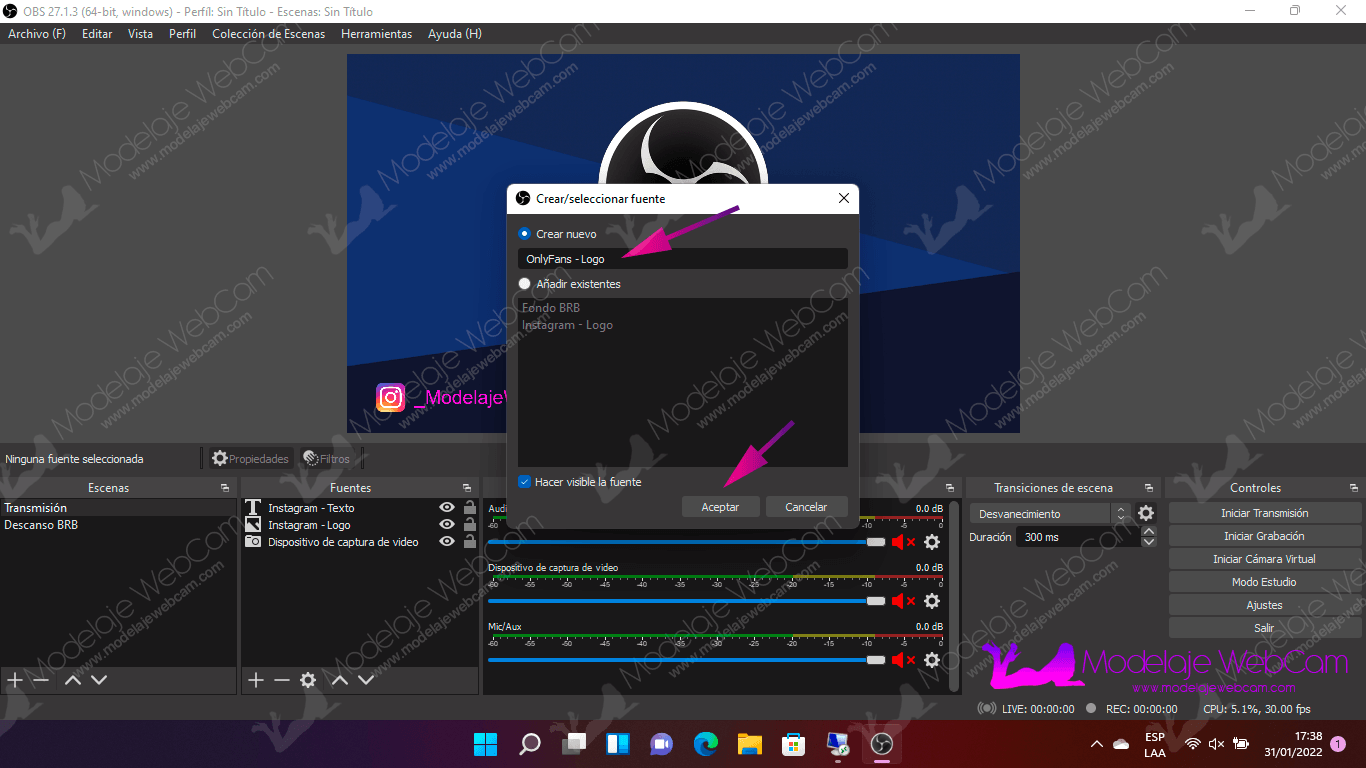Viewport: 1366px width, 768px height.
Task: Open the Herramientas menu
Action: (x=376, y=34)
